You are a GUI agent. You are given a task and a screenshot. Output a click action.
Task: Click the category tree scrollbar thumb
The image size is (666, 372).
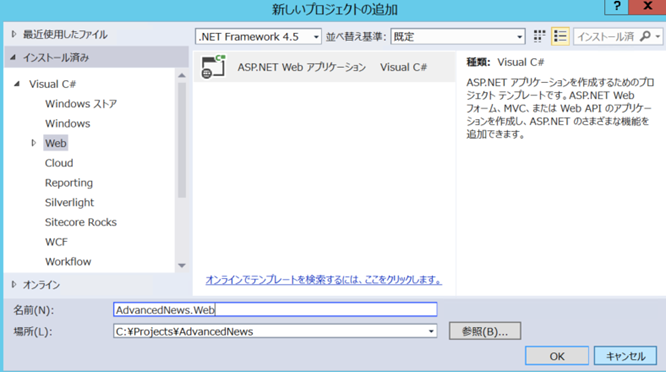[x=182, y=140]
